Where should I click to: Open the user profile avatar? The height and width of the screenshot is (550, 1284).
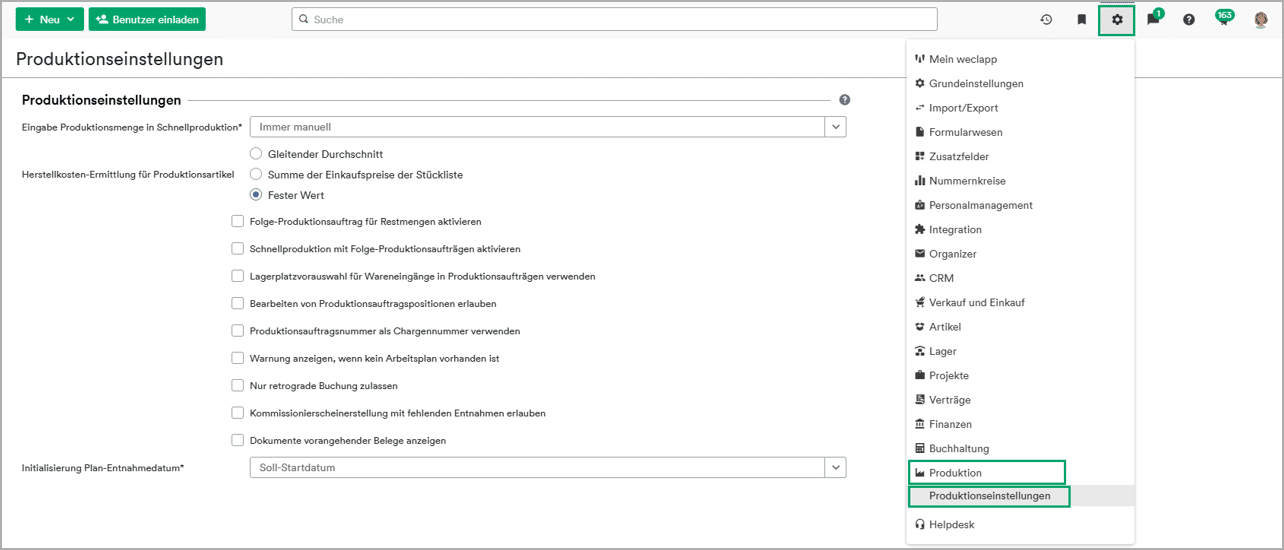tap(1261, 20)
